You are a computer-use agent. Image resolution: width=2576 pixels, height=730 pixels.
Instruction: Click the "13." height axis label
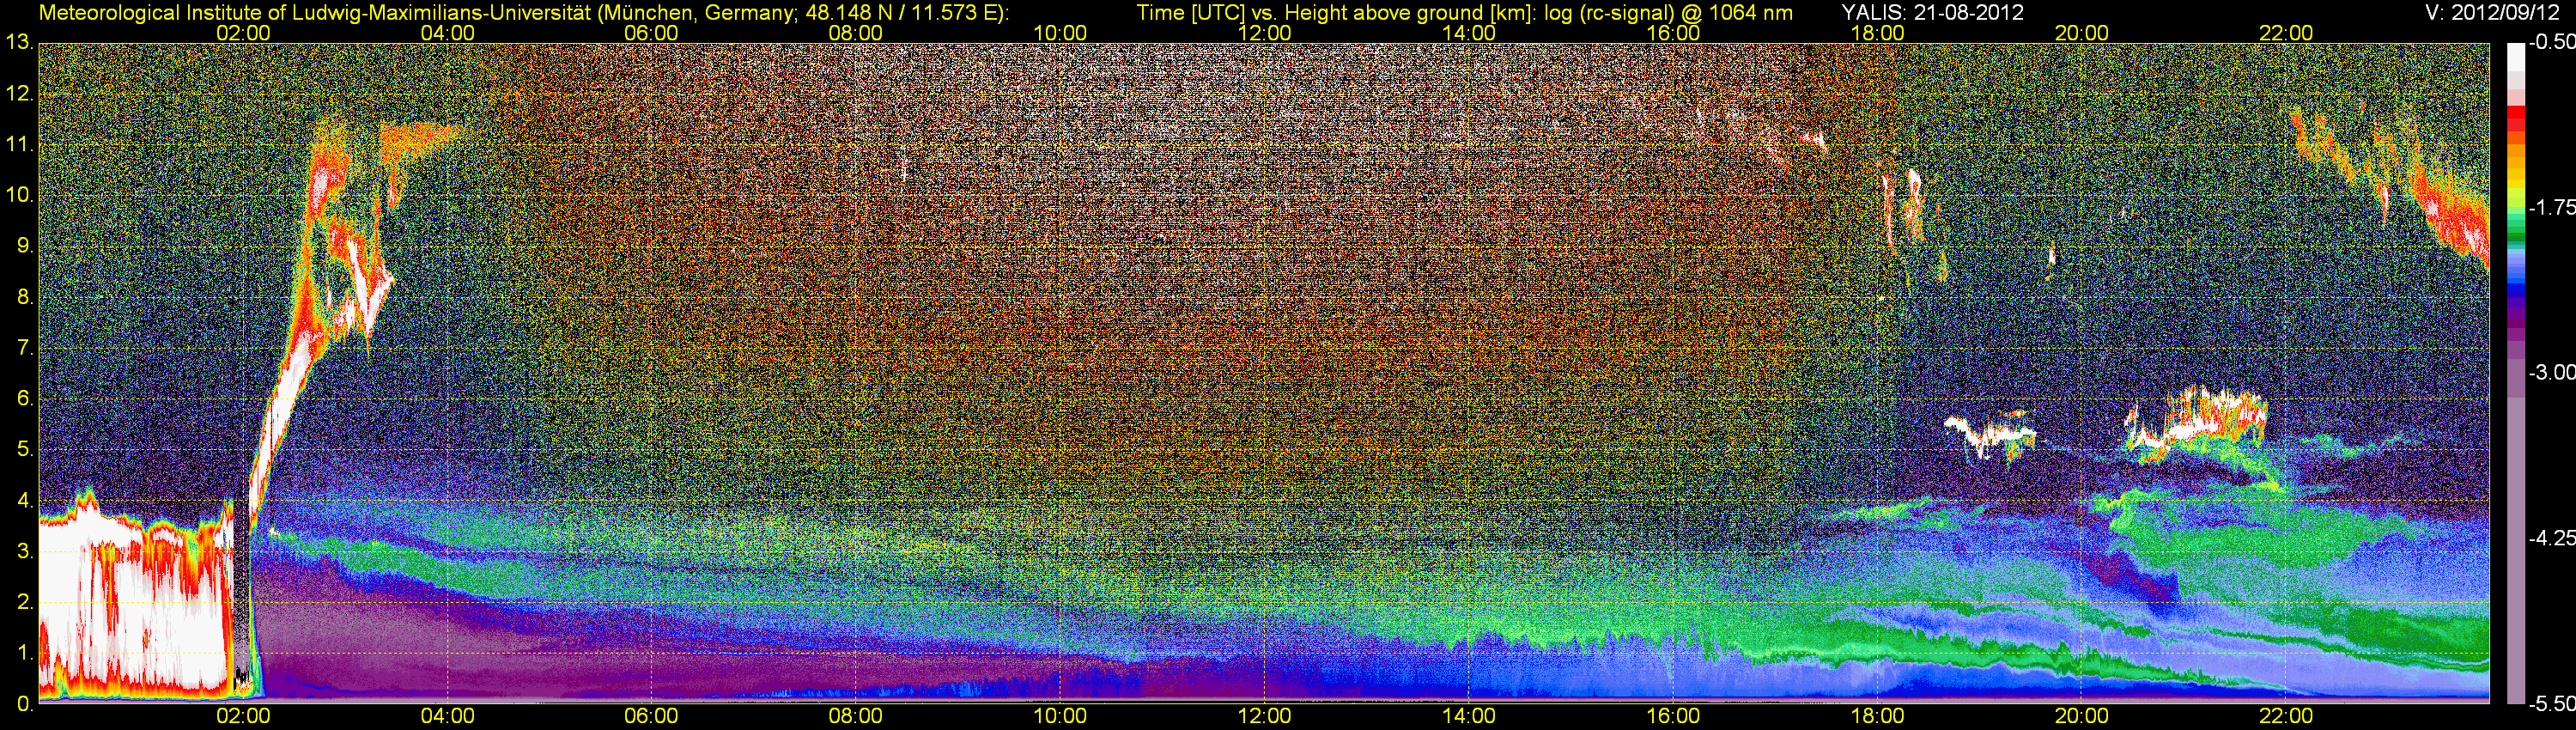pos(19,42)
